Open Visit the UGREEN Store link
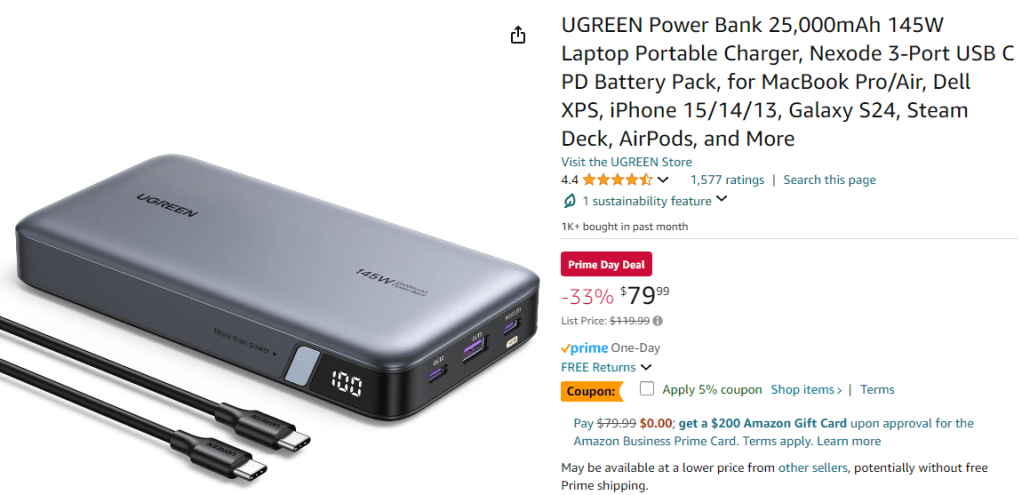The image size is (1022, 495). coord(626,162)
